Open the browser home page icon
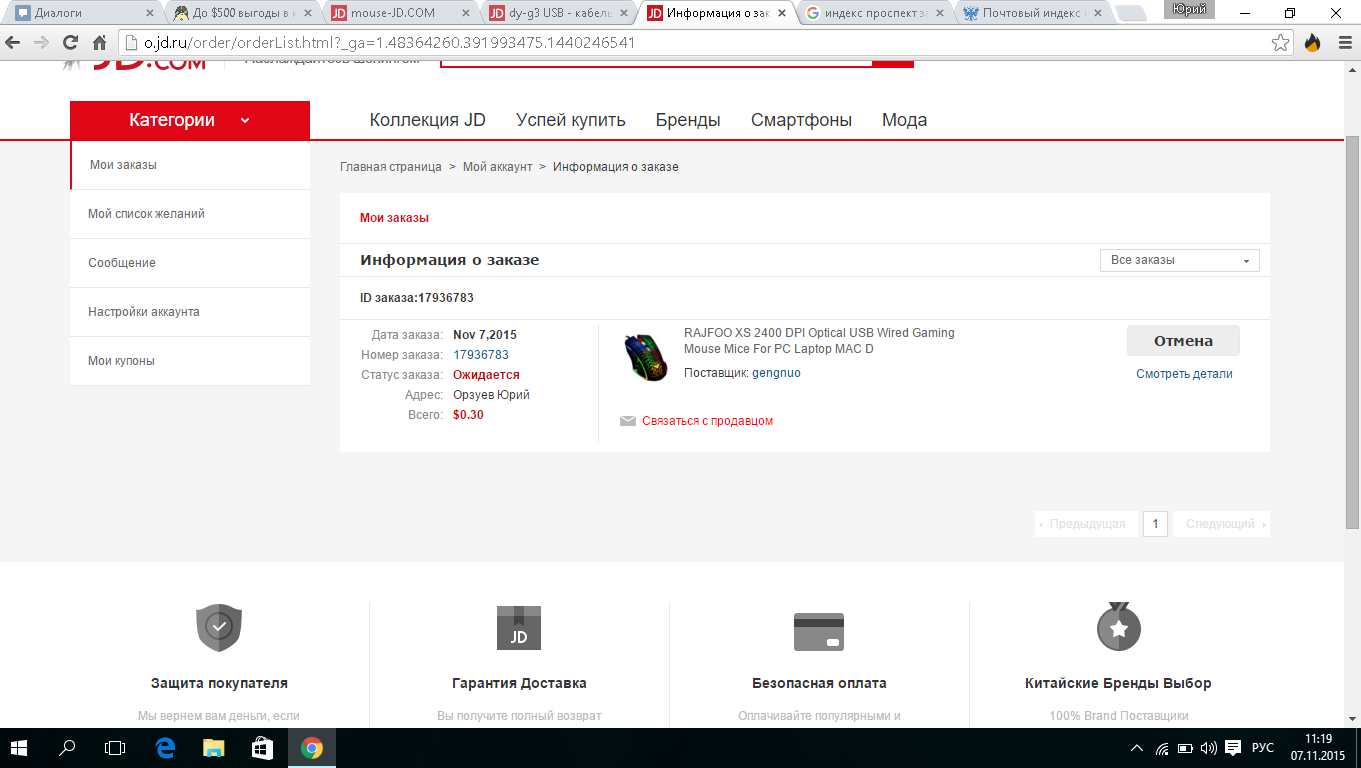The width and height of the screenshot is (1361, 768). 99,43
